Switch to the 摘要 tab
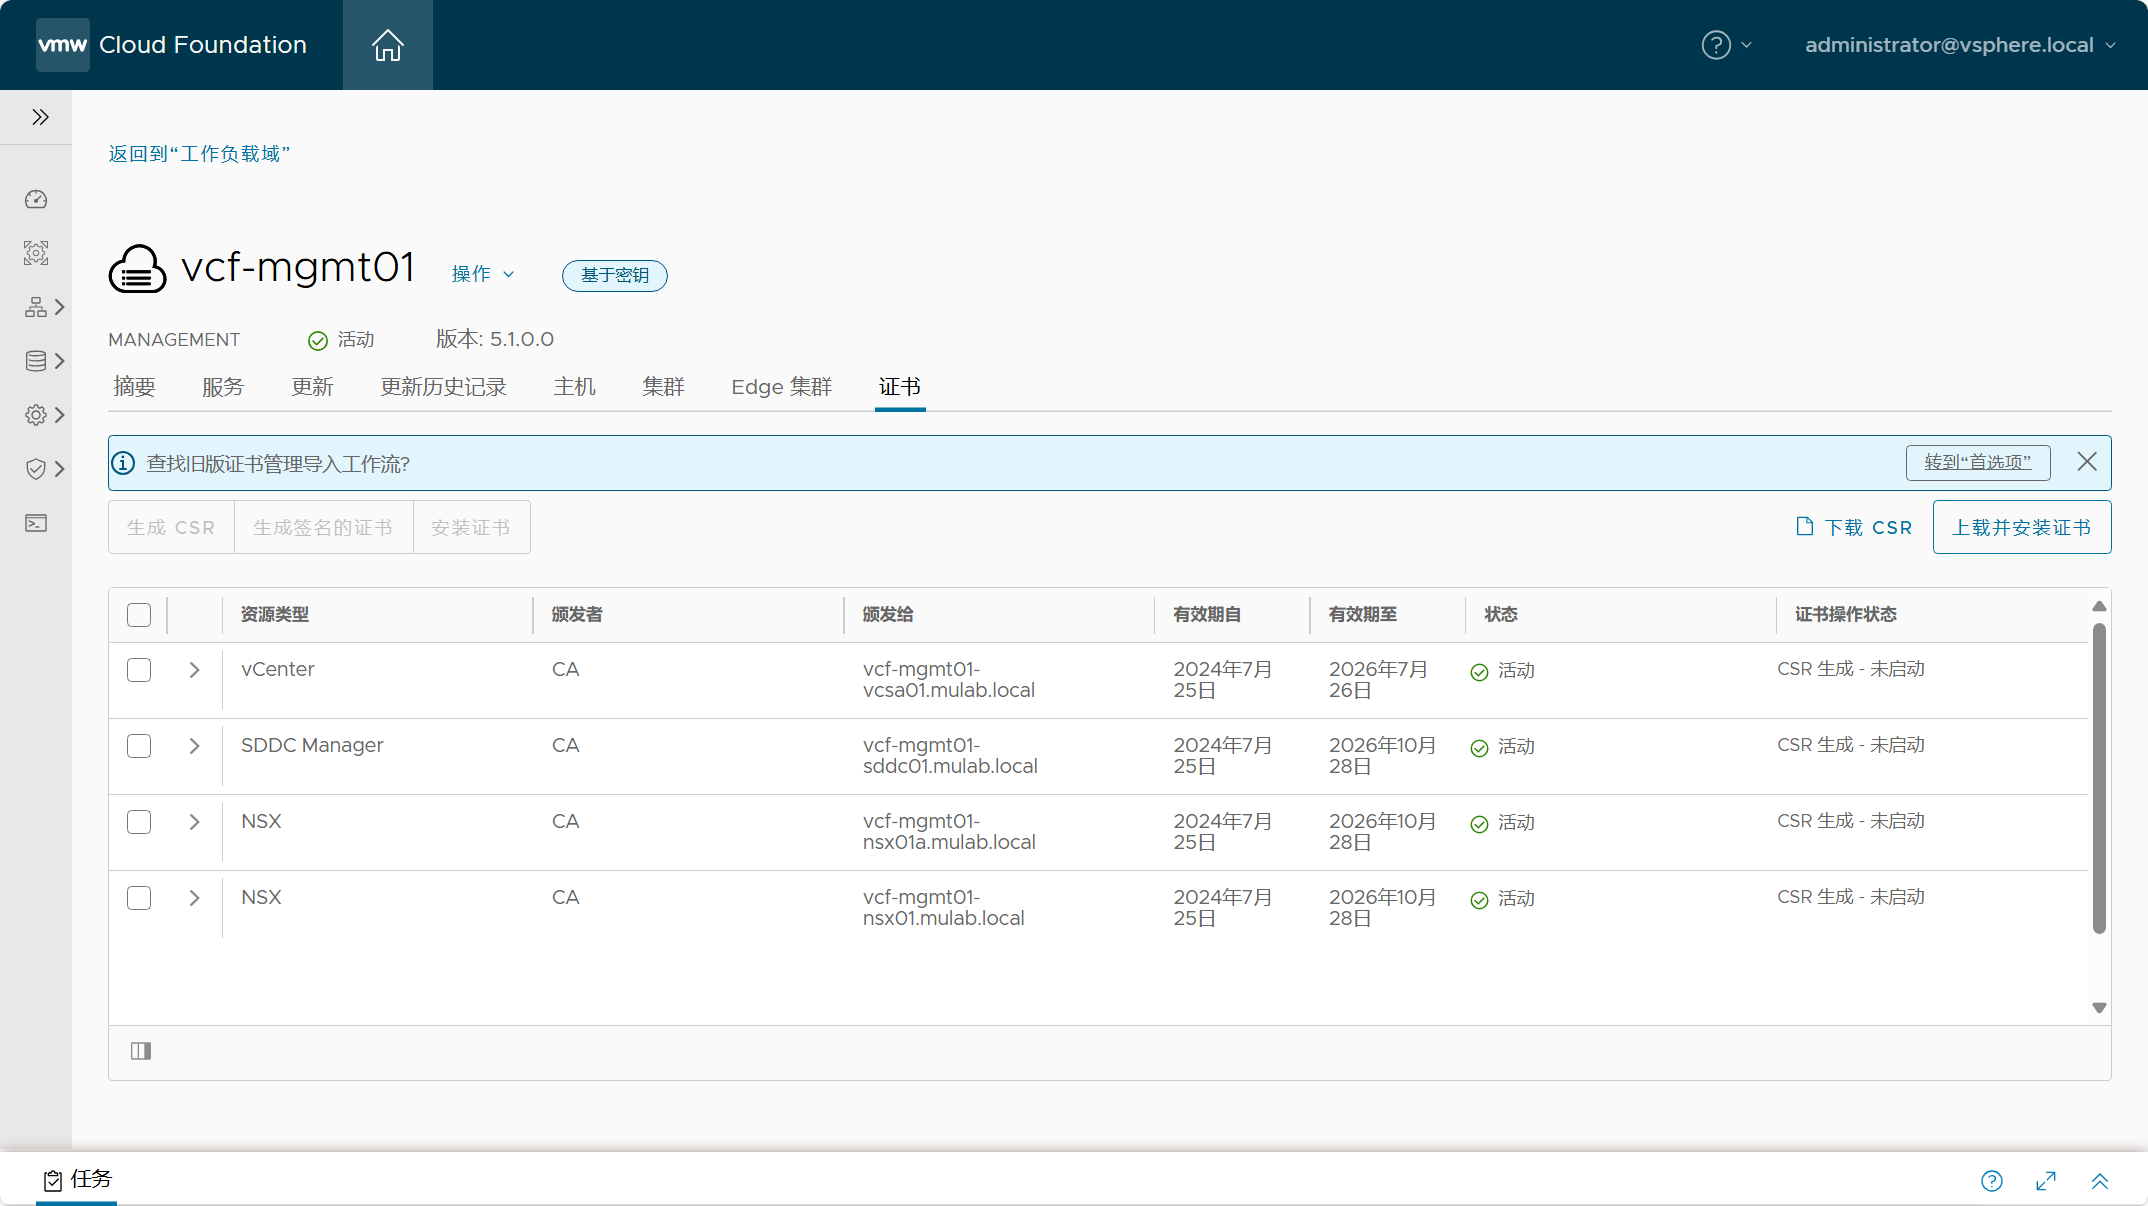Screen dimensions: 2148x1206 134,387
